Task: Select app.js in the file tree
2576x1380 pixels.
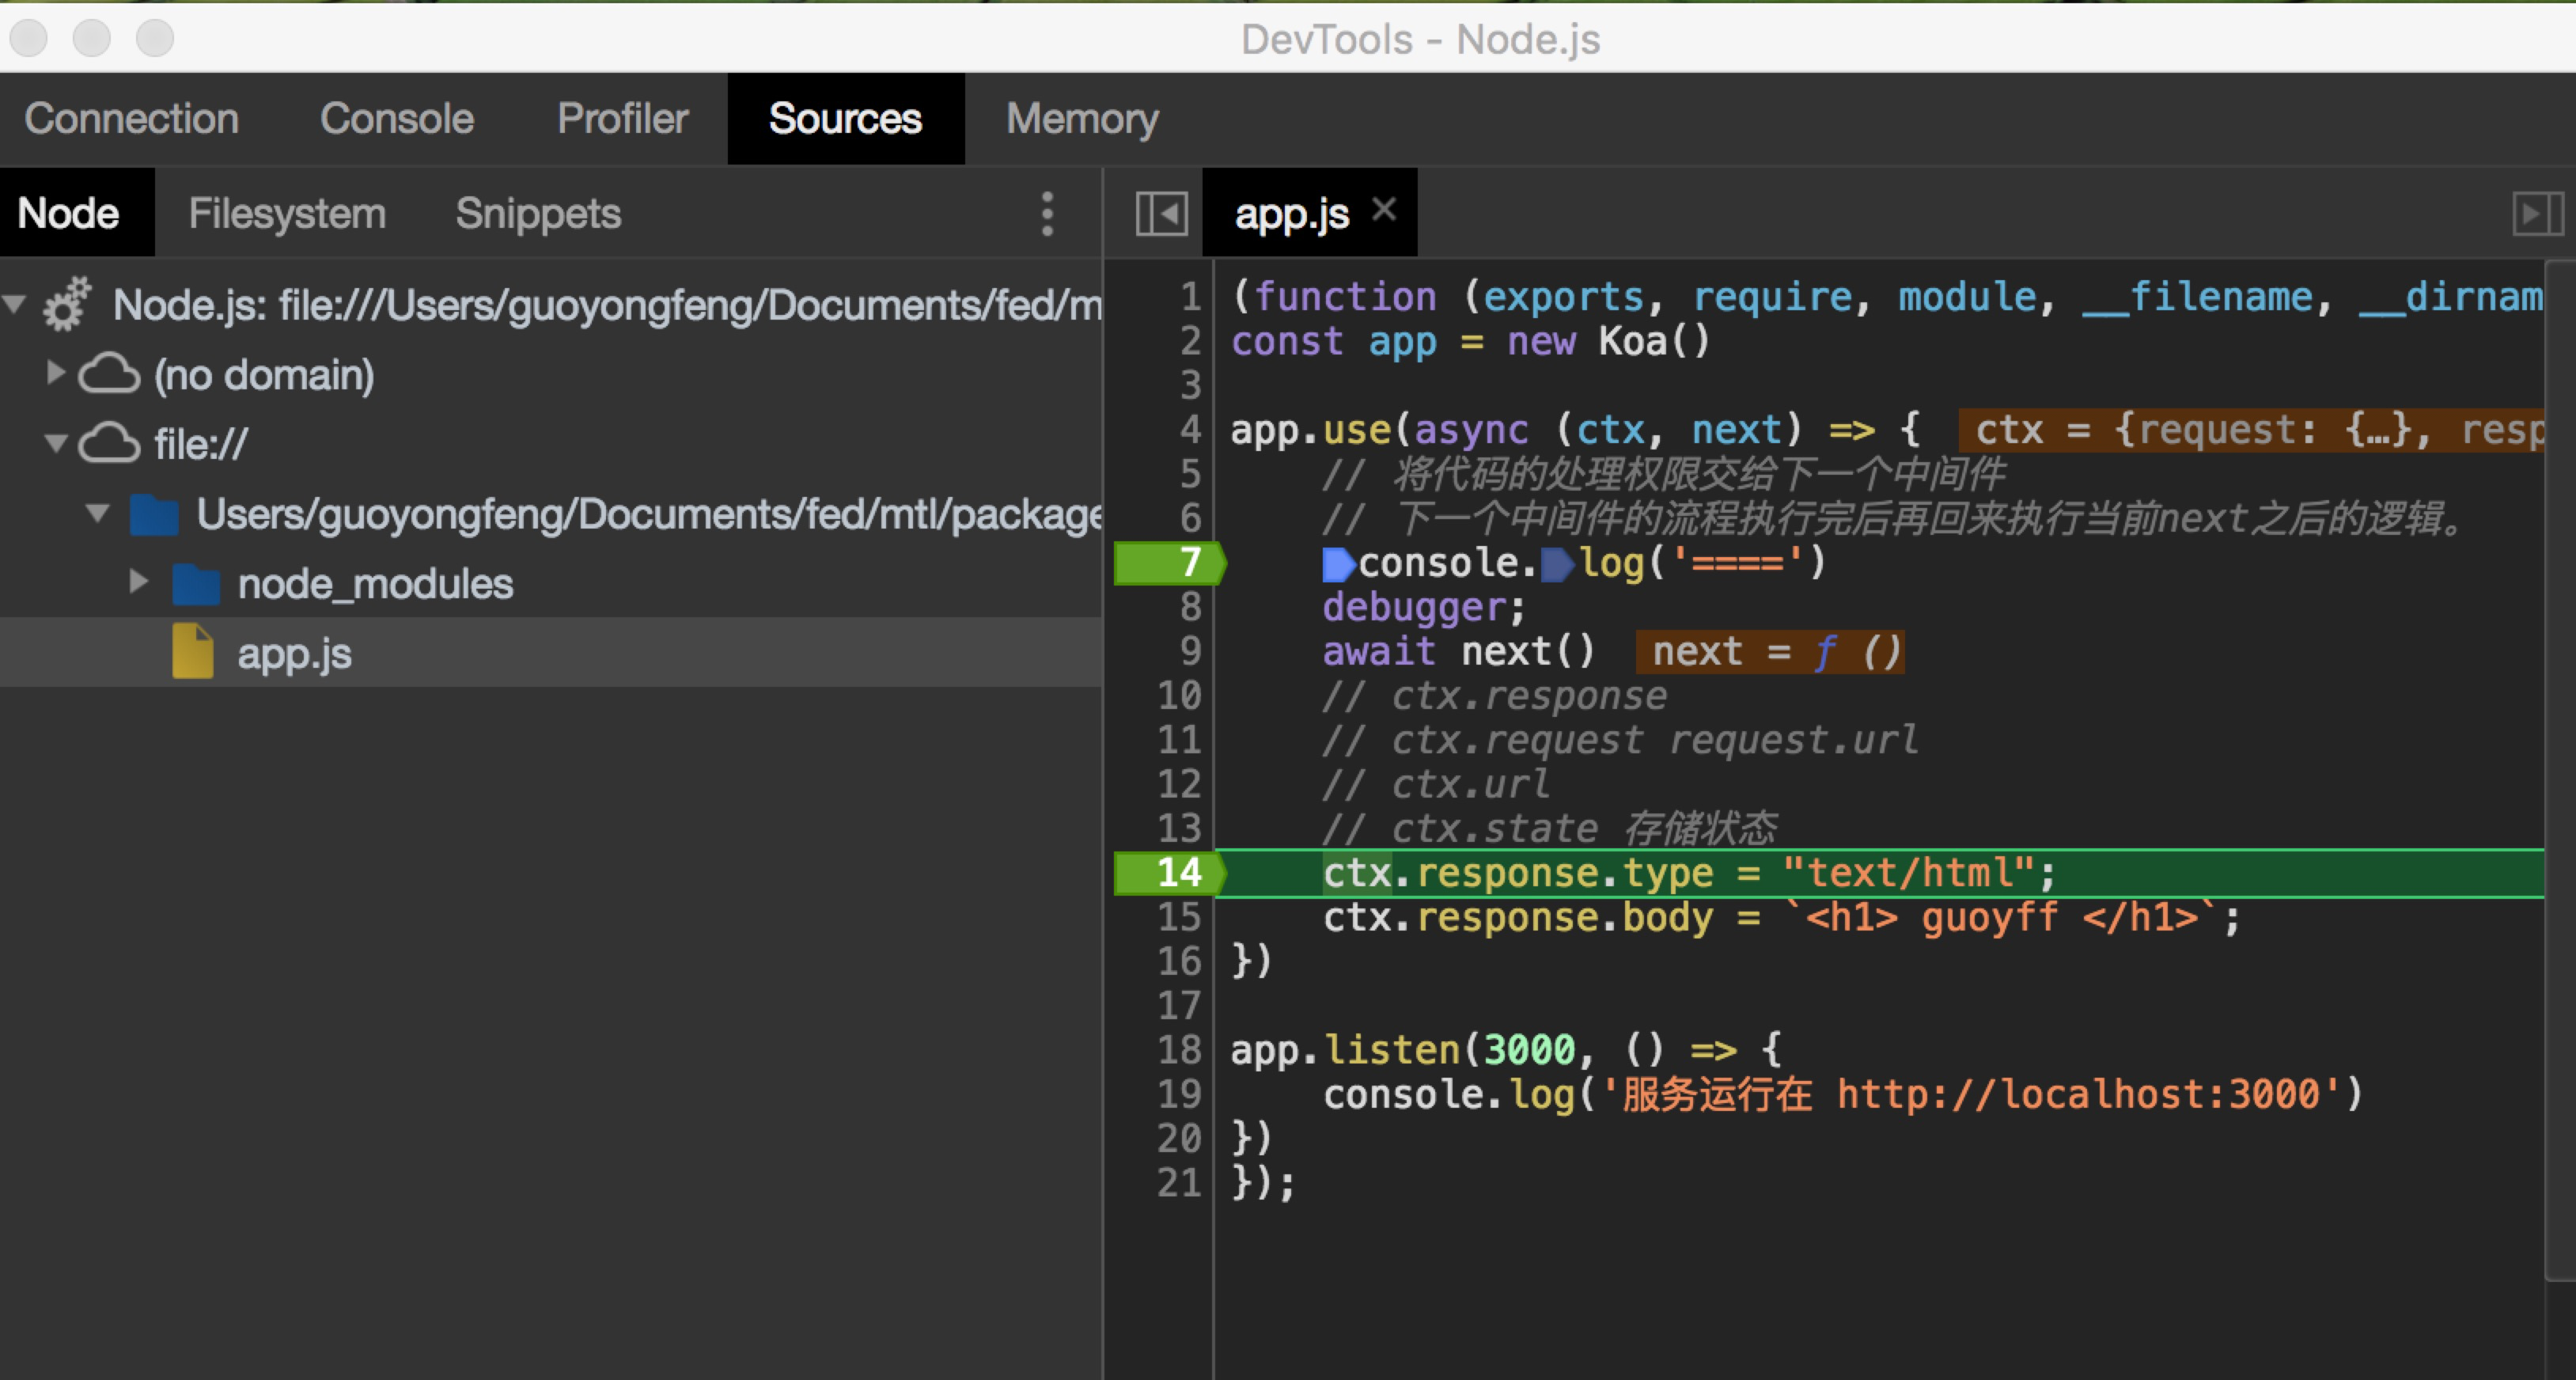Action: (x=294, y=654)
